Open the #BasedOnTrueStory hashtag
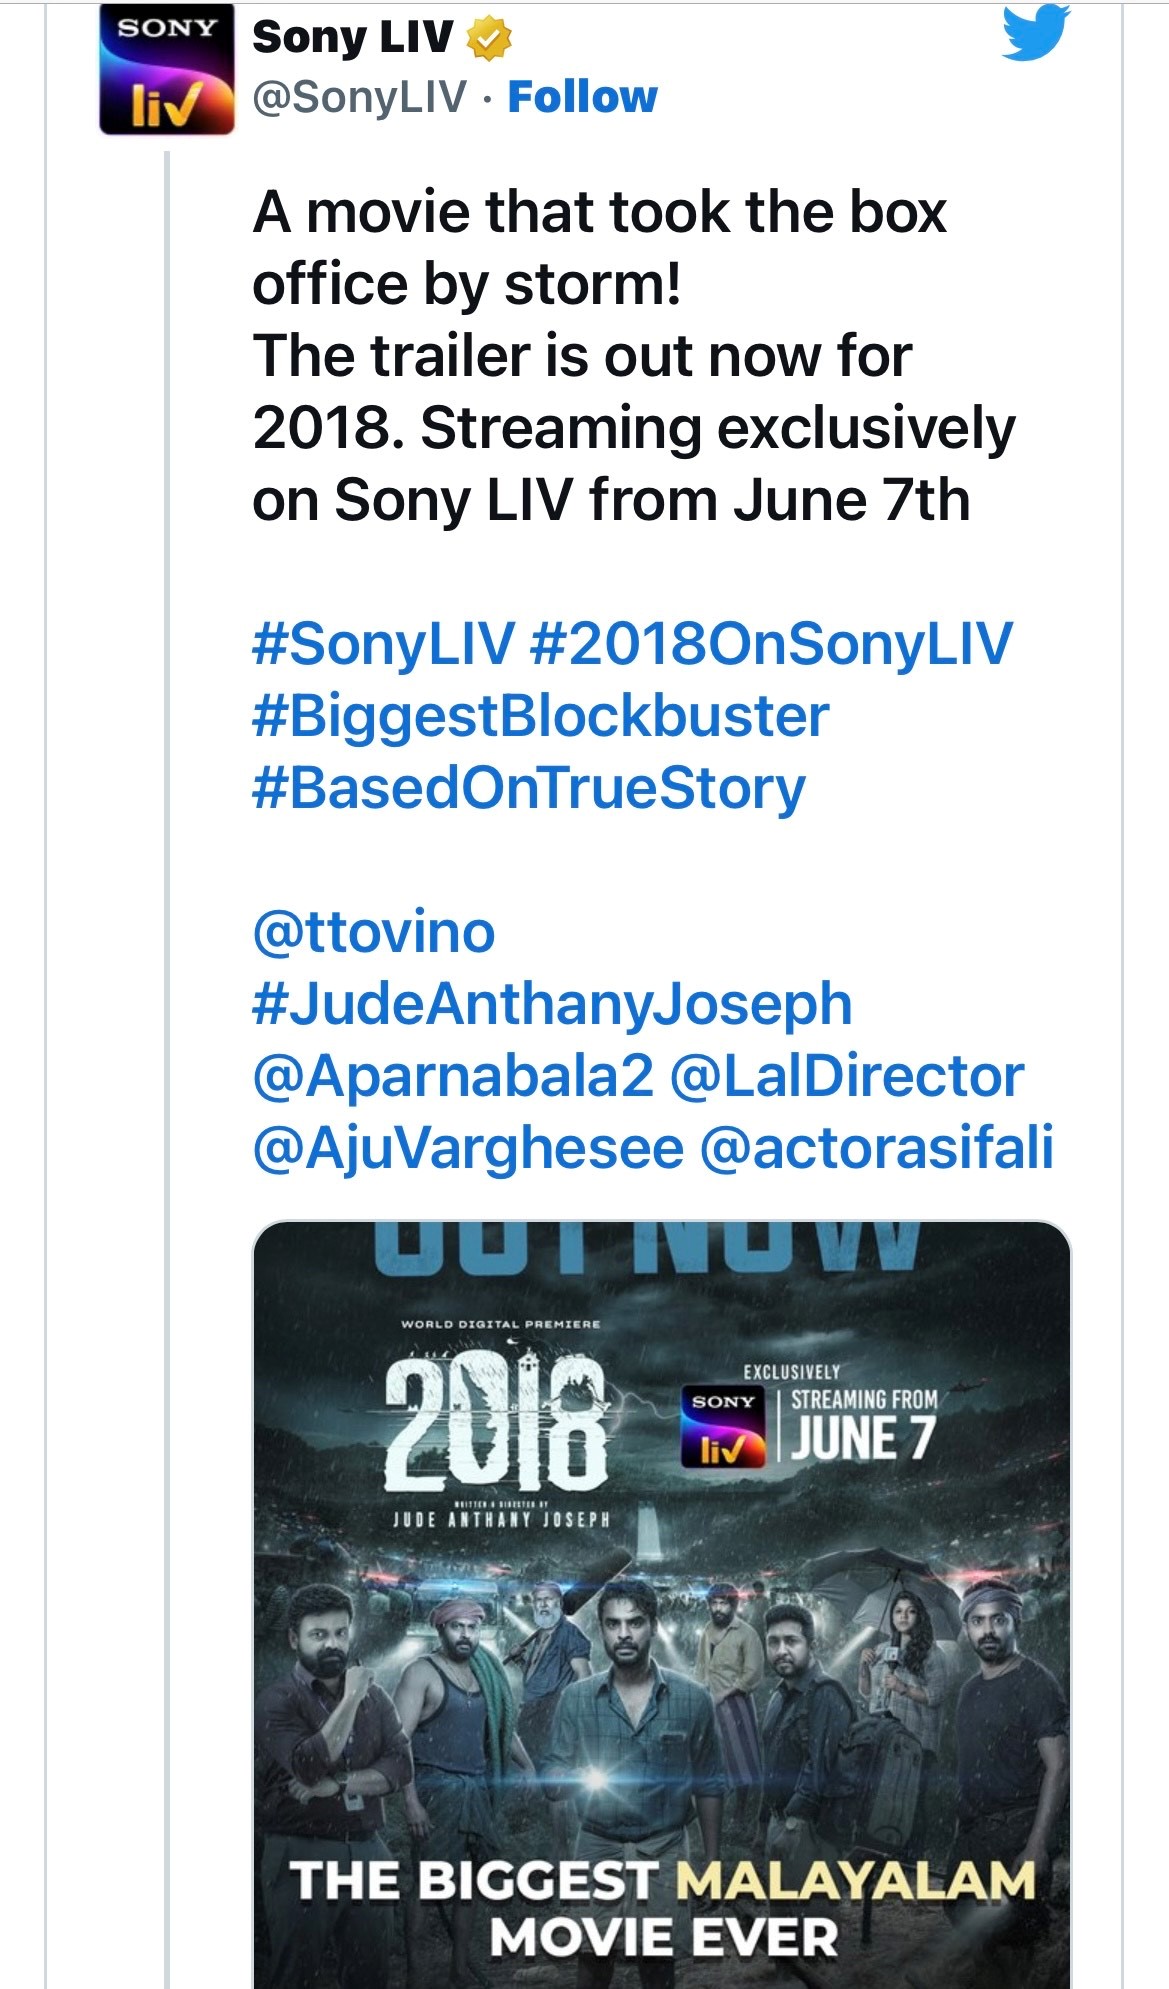The width and height of the screenshot is (1169, 1989). click(x=528, y=788)
